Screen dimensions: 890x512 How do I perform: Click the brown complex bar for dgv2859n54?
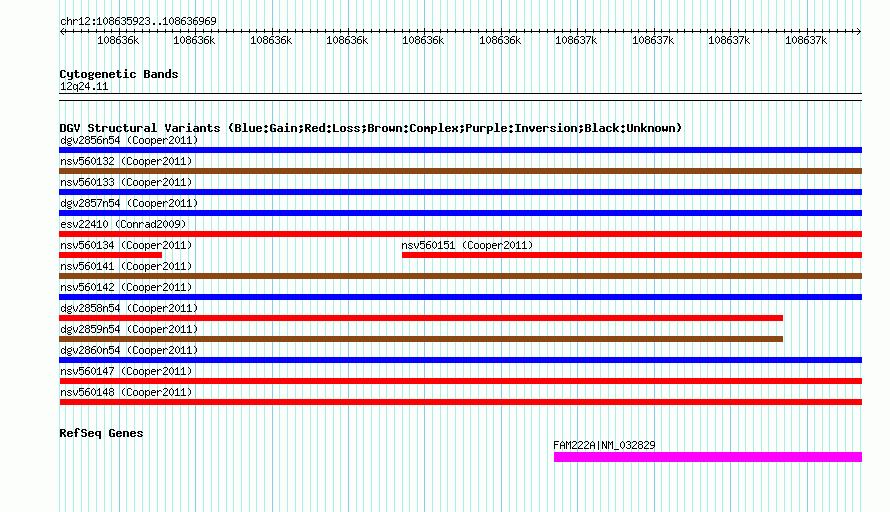click(421, 339)
